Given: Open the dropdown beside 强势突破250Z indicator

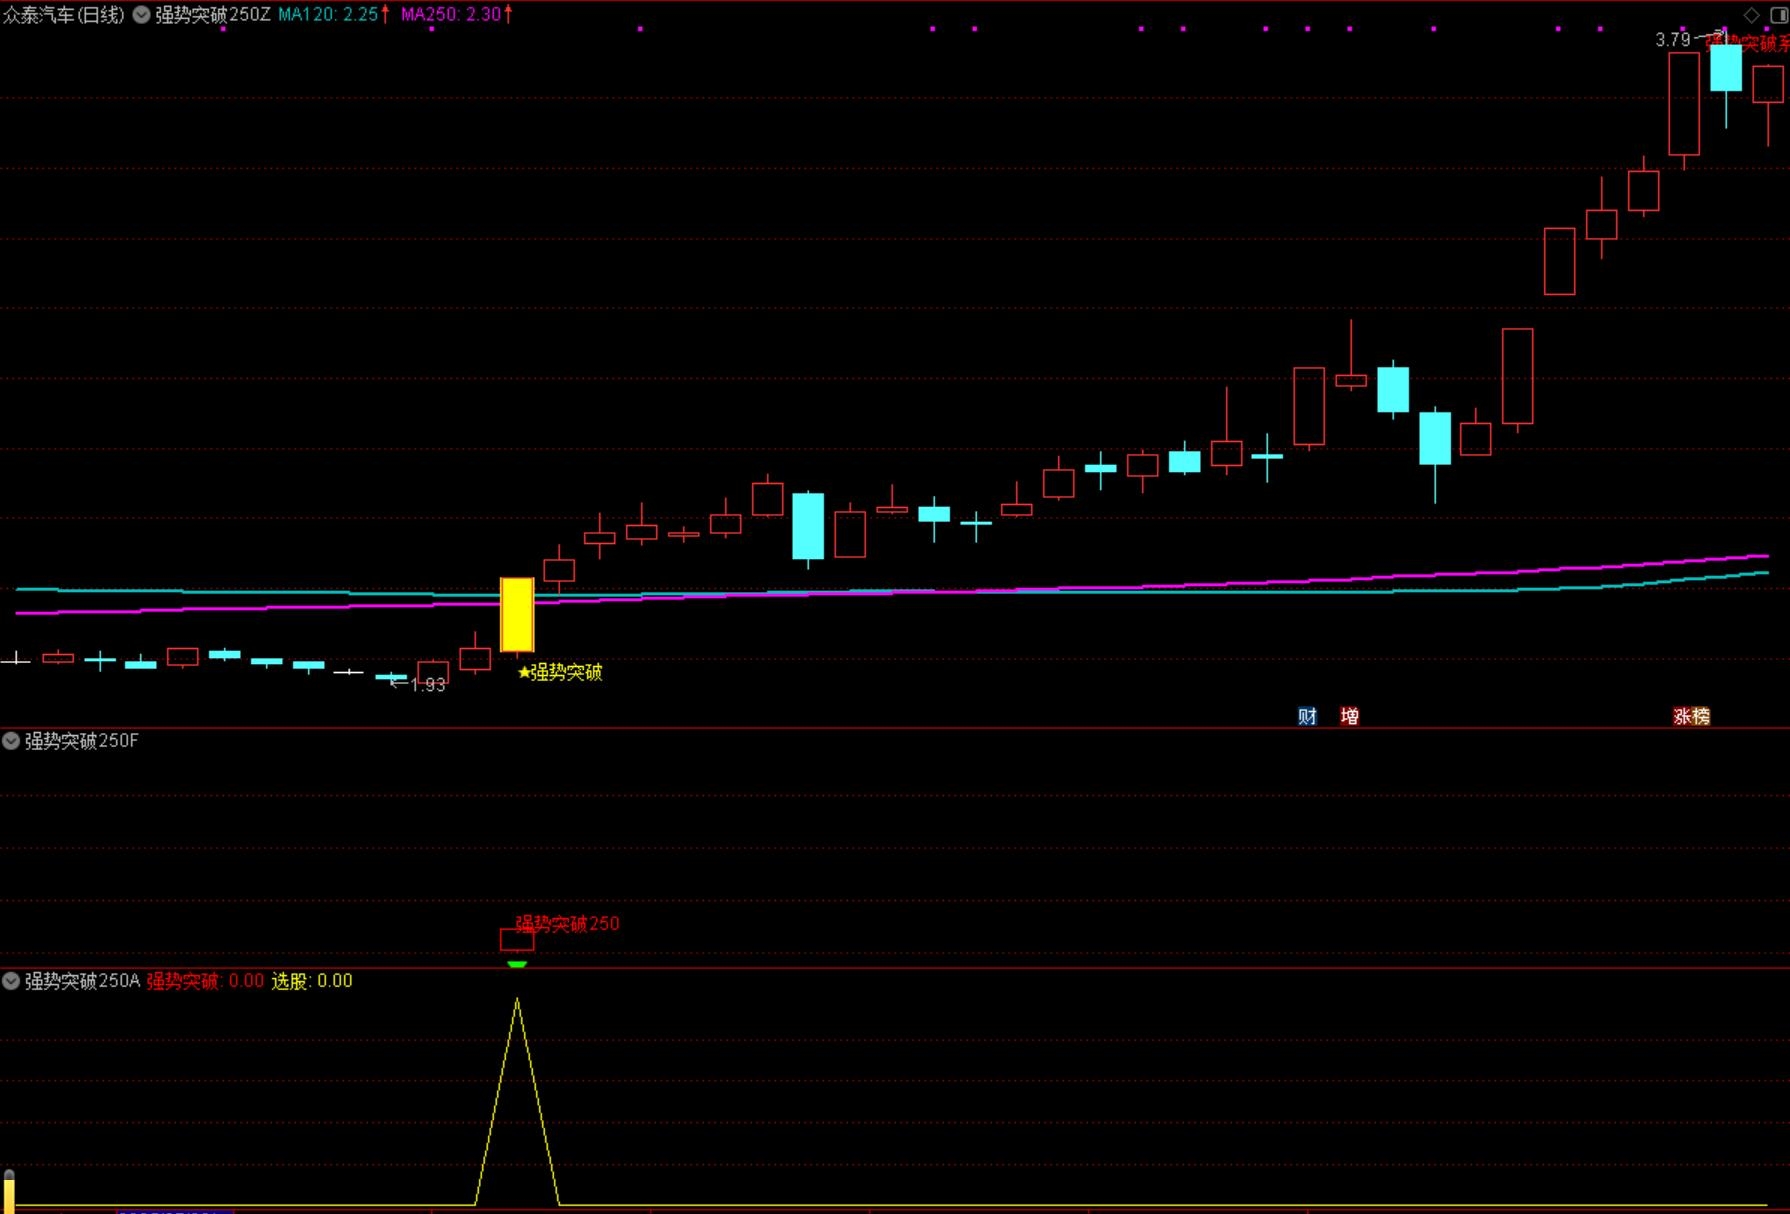Looking at the screenshot, I should [142, 15].
